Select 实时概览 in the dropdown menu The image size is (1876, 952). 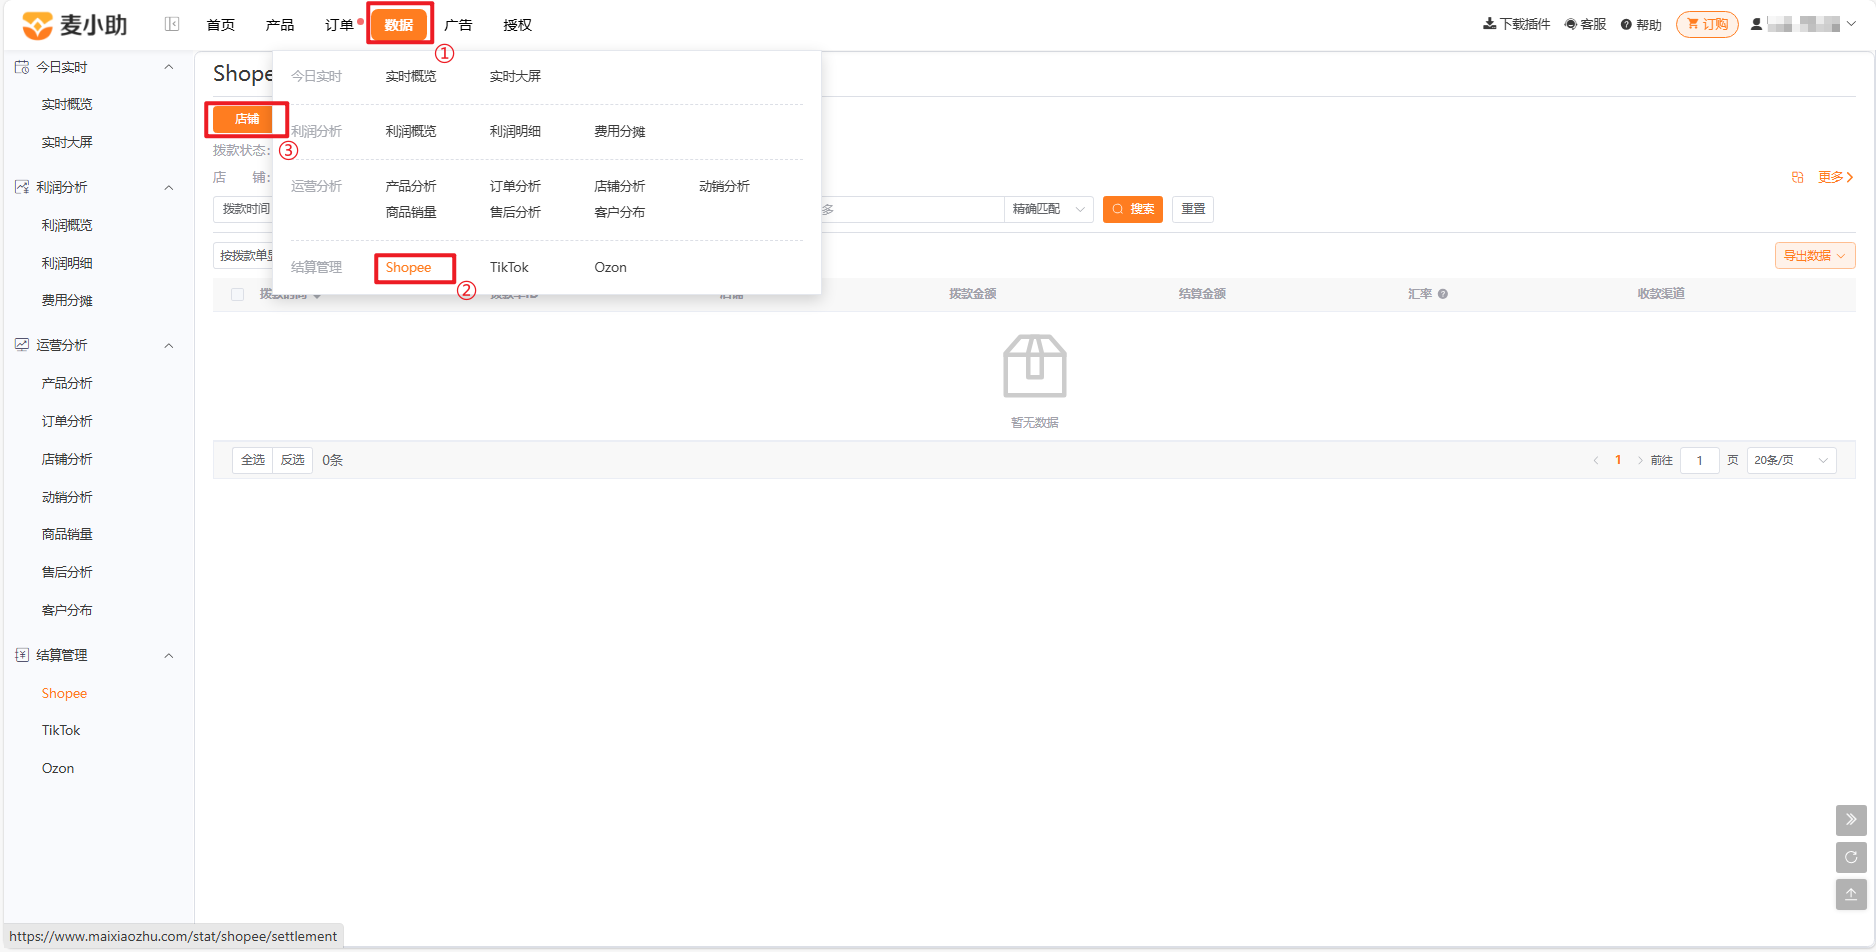click(x=411, y=76)
